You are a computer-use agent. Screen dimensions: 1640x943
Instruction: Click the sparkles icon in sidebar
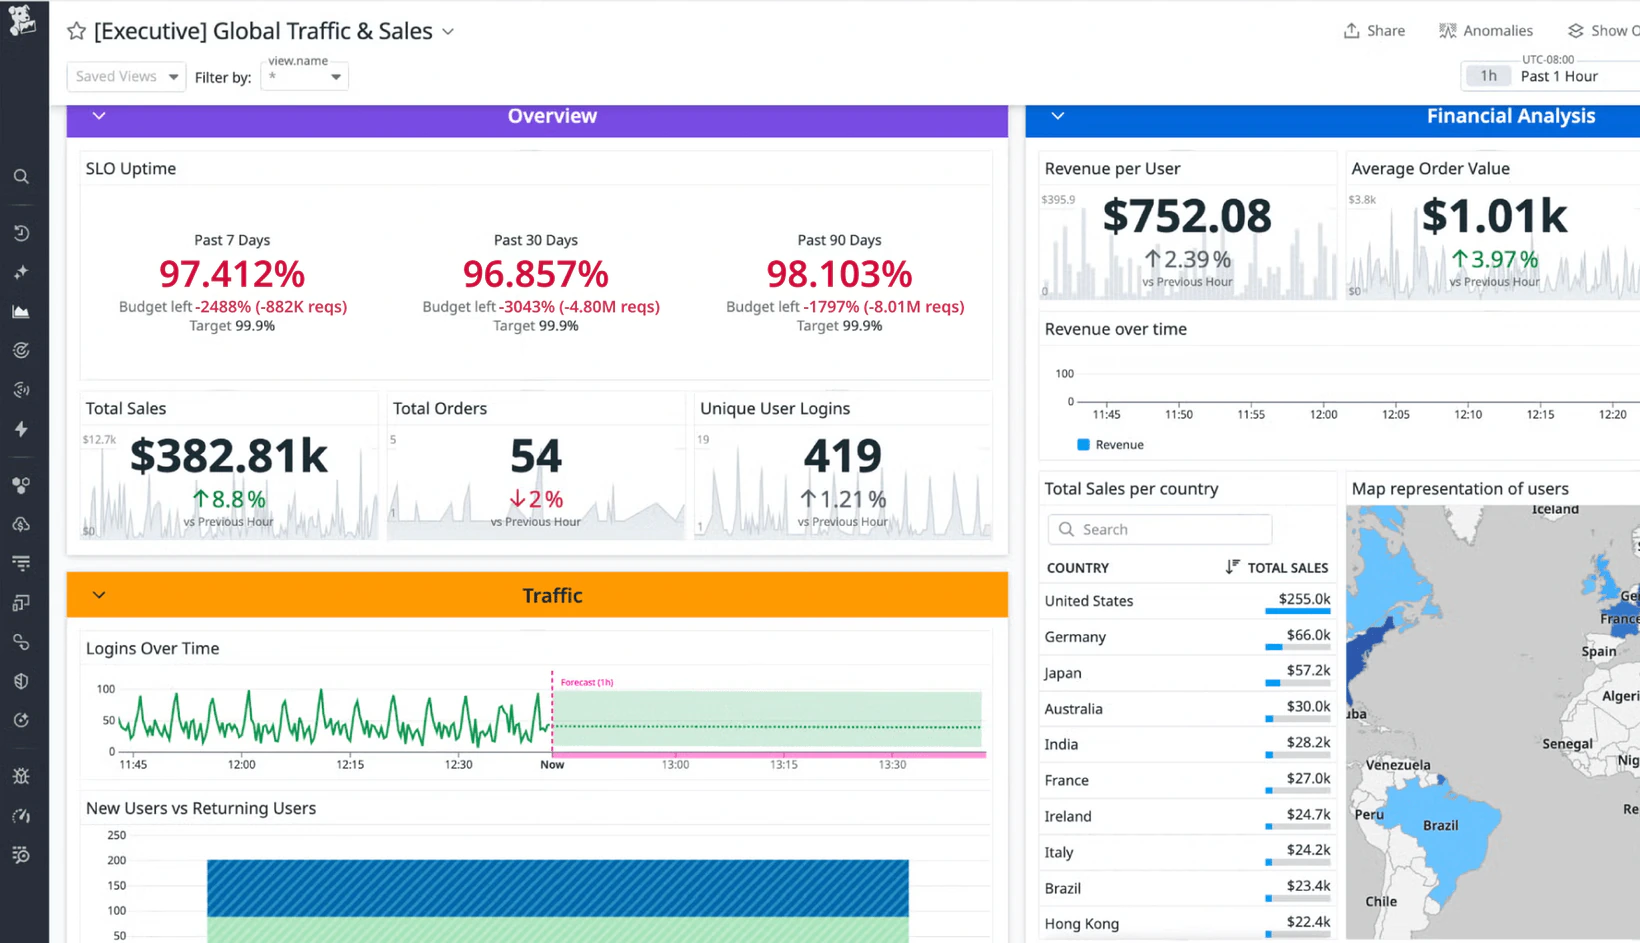(21, 272)
